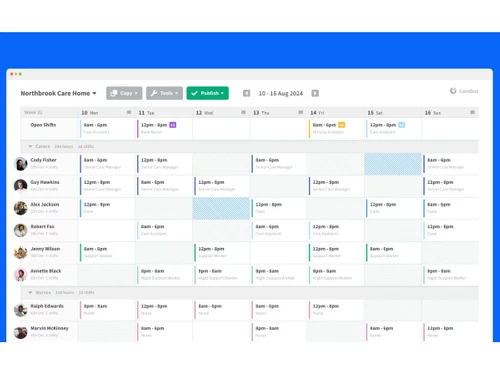Click the Ralph Edwards name label
The width and height of the screenshot is (500, 375).
click(x=47, y=306)
